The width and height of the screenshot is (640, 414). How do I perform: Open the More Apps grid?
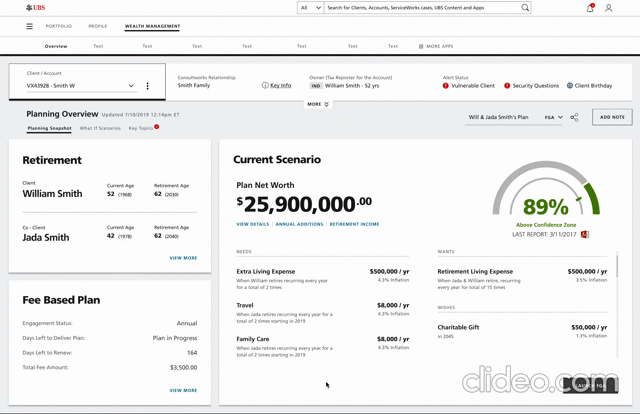pyautogui.click(x=436, y=46)
